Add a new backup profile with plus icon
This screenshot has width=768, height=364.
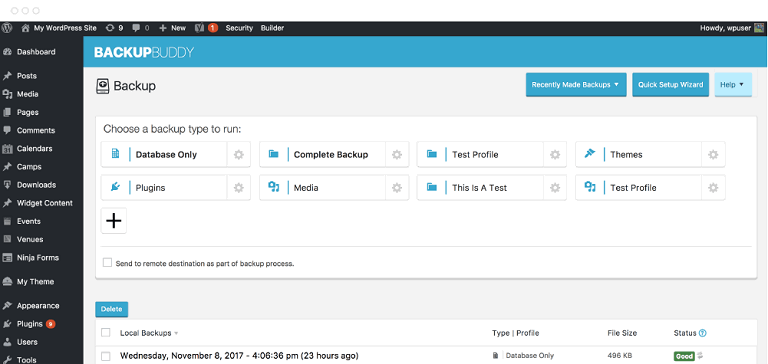(x=114, y=221)
